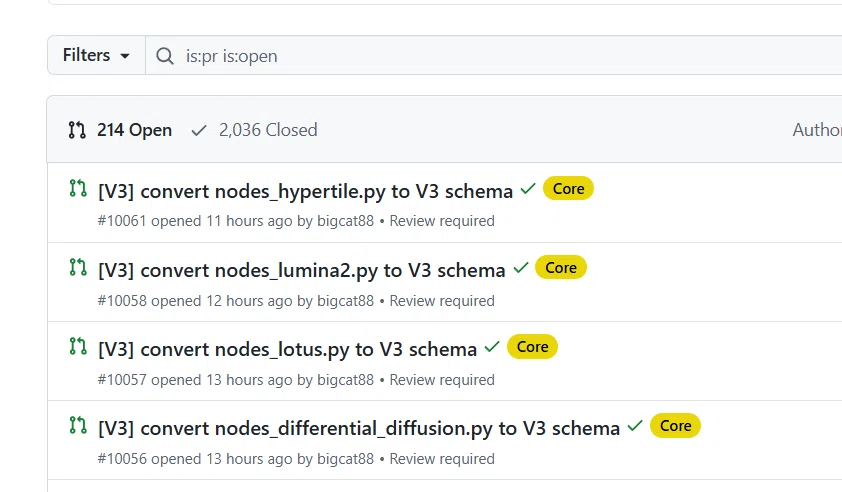842x492 pixels.
Task: Open the Filters dropdown
Action: point(96,55)
